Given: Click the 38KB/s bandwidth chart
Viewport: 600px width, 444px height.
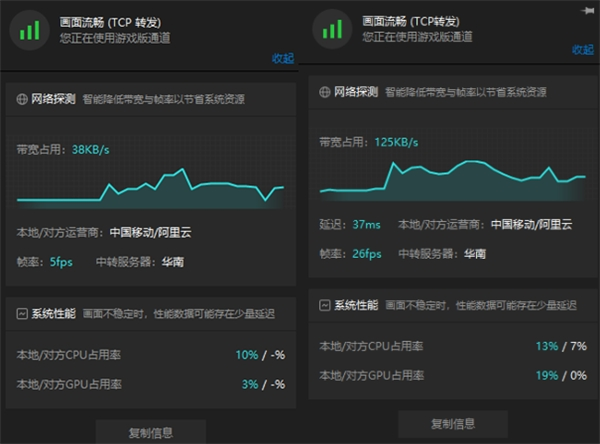Looking at the screenshot, I should [150, 187].
